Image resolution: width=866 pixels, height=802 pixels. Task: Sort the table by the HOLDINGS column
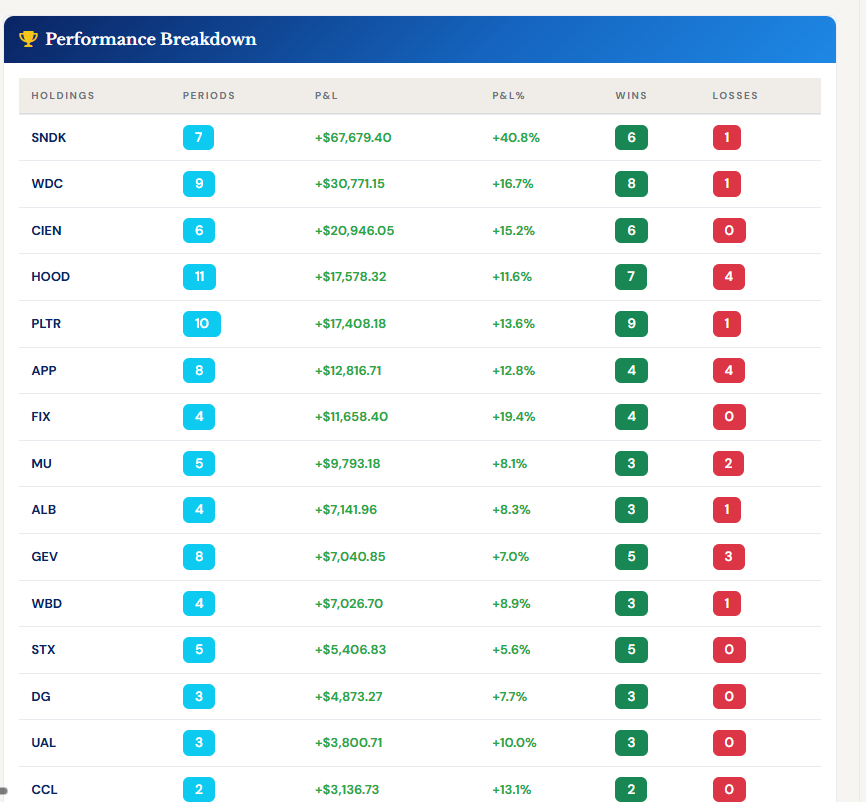(x=63, y=96)
